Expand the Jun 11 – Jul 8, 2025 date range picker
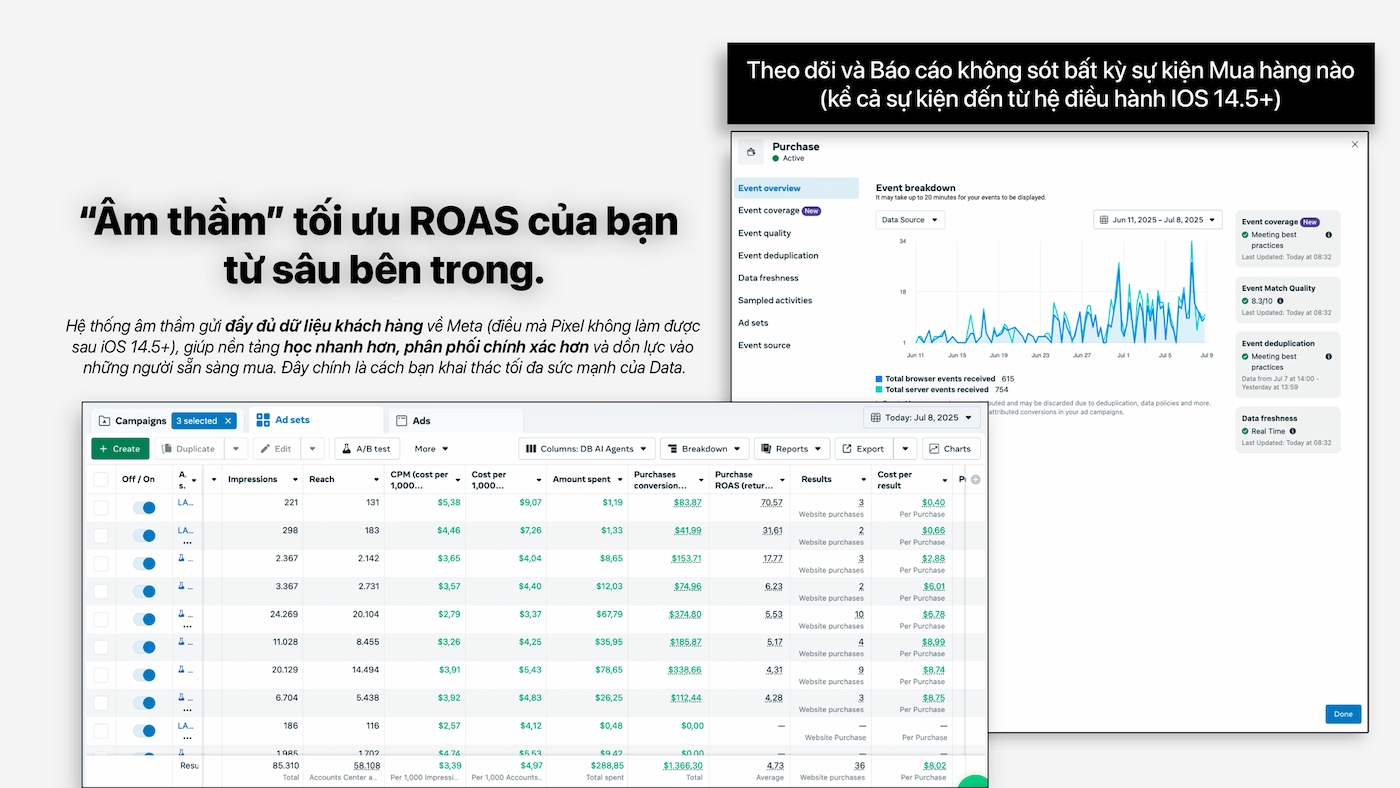This screenshot has width=1400, height=788. (1157, 220)
